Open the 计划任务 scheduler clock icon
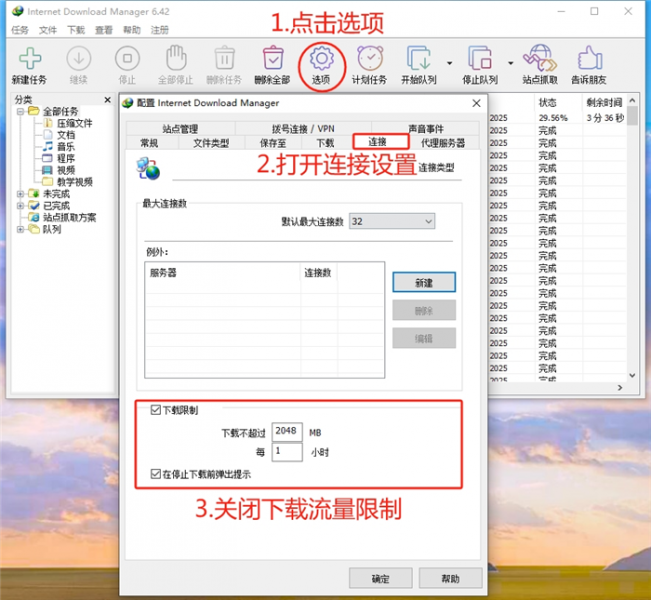651x600 pixels. (370, 58)
